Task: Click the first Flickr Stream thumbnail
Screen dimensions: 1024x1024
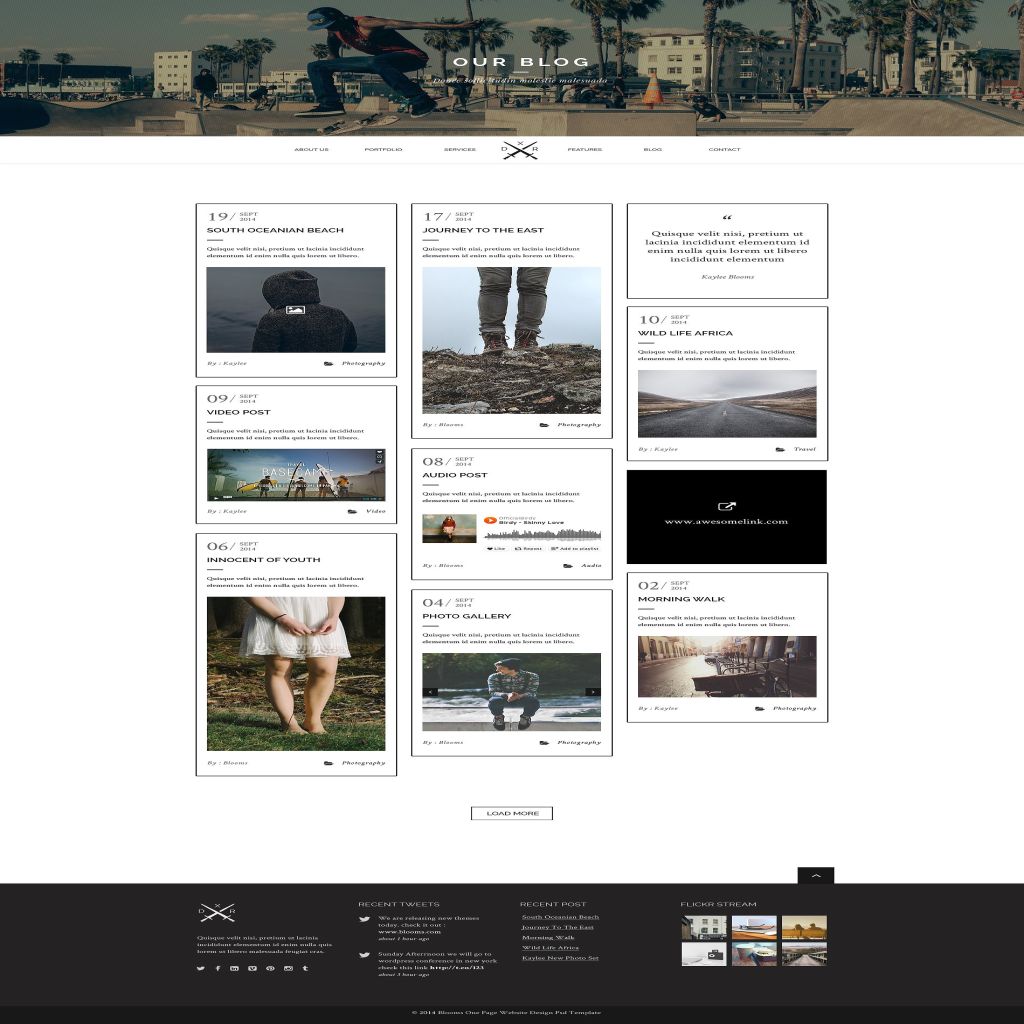Action: click(704, 927)
